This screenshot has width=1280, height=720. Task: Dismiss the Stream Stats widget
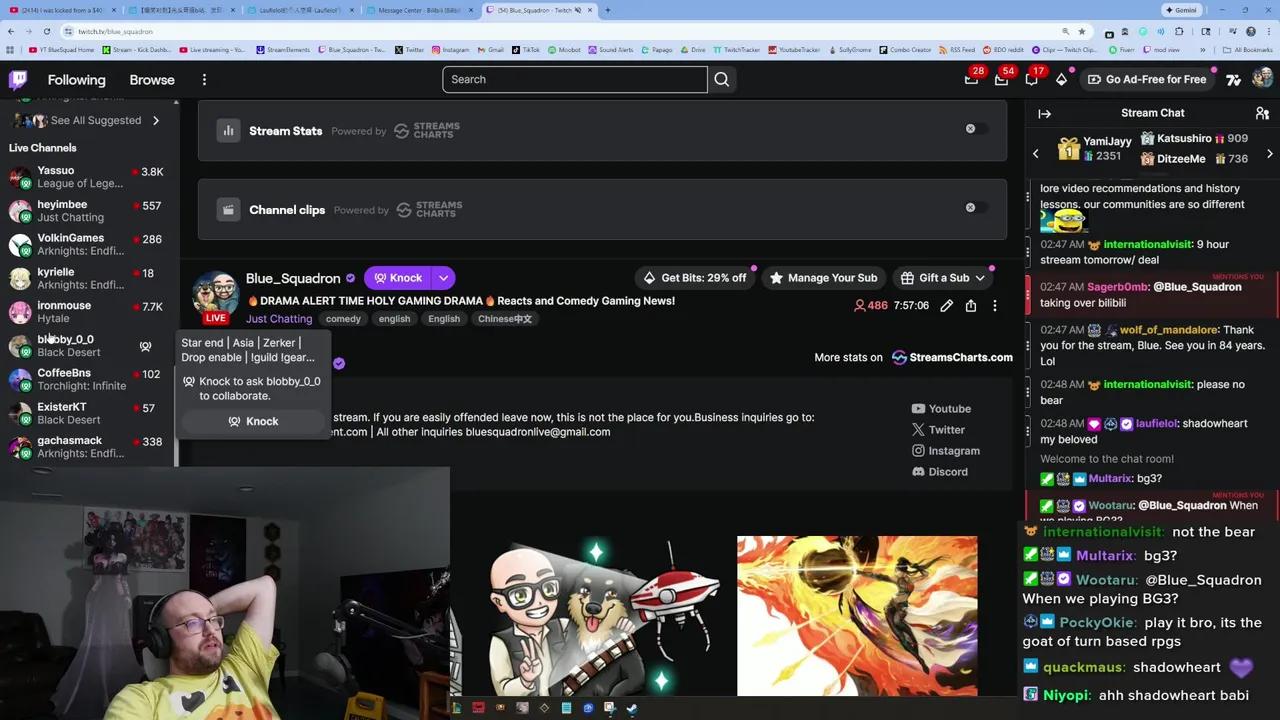pyautogui.click(x=970, y=128)
